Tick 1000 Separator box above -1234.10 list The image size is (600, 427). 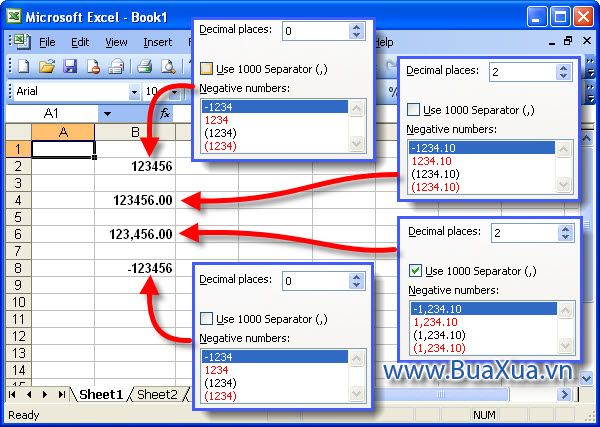413,110
